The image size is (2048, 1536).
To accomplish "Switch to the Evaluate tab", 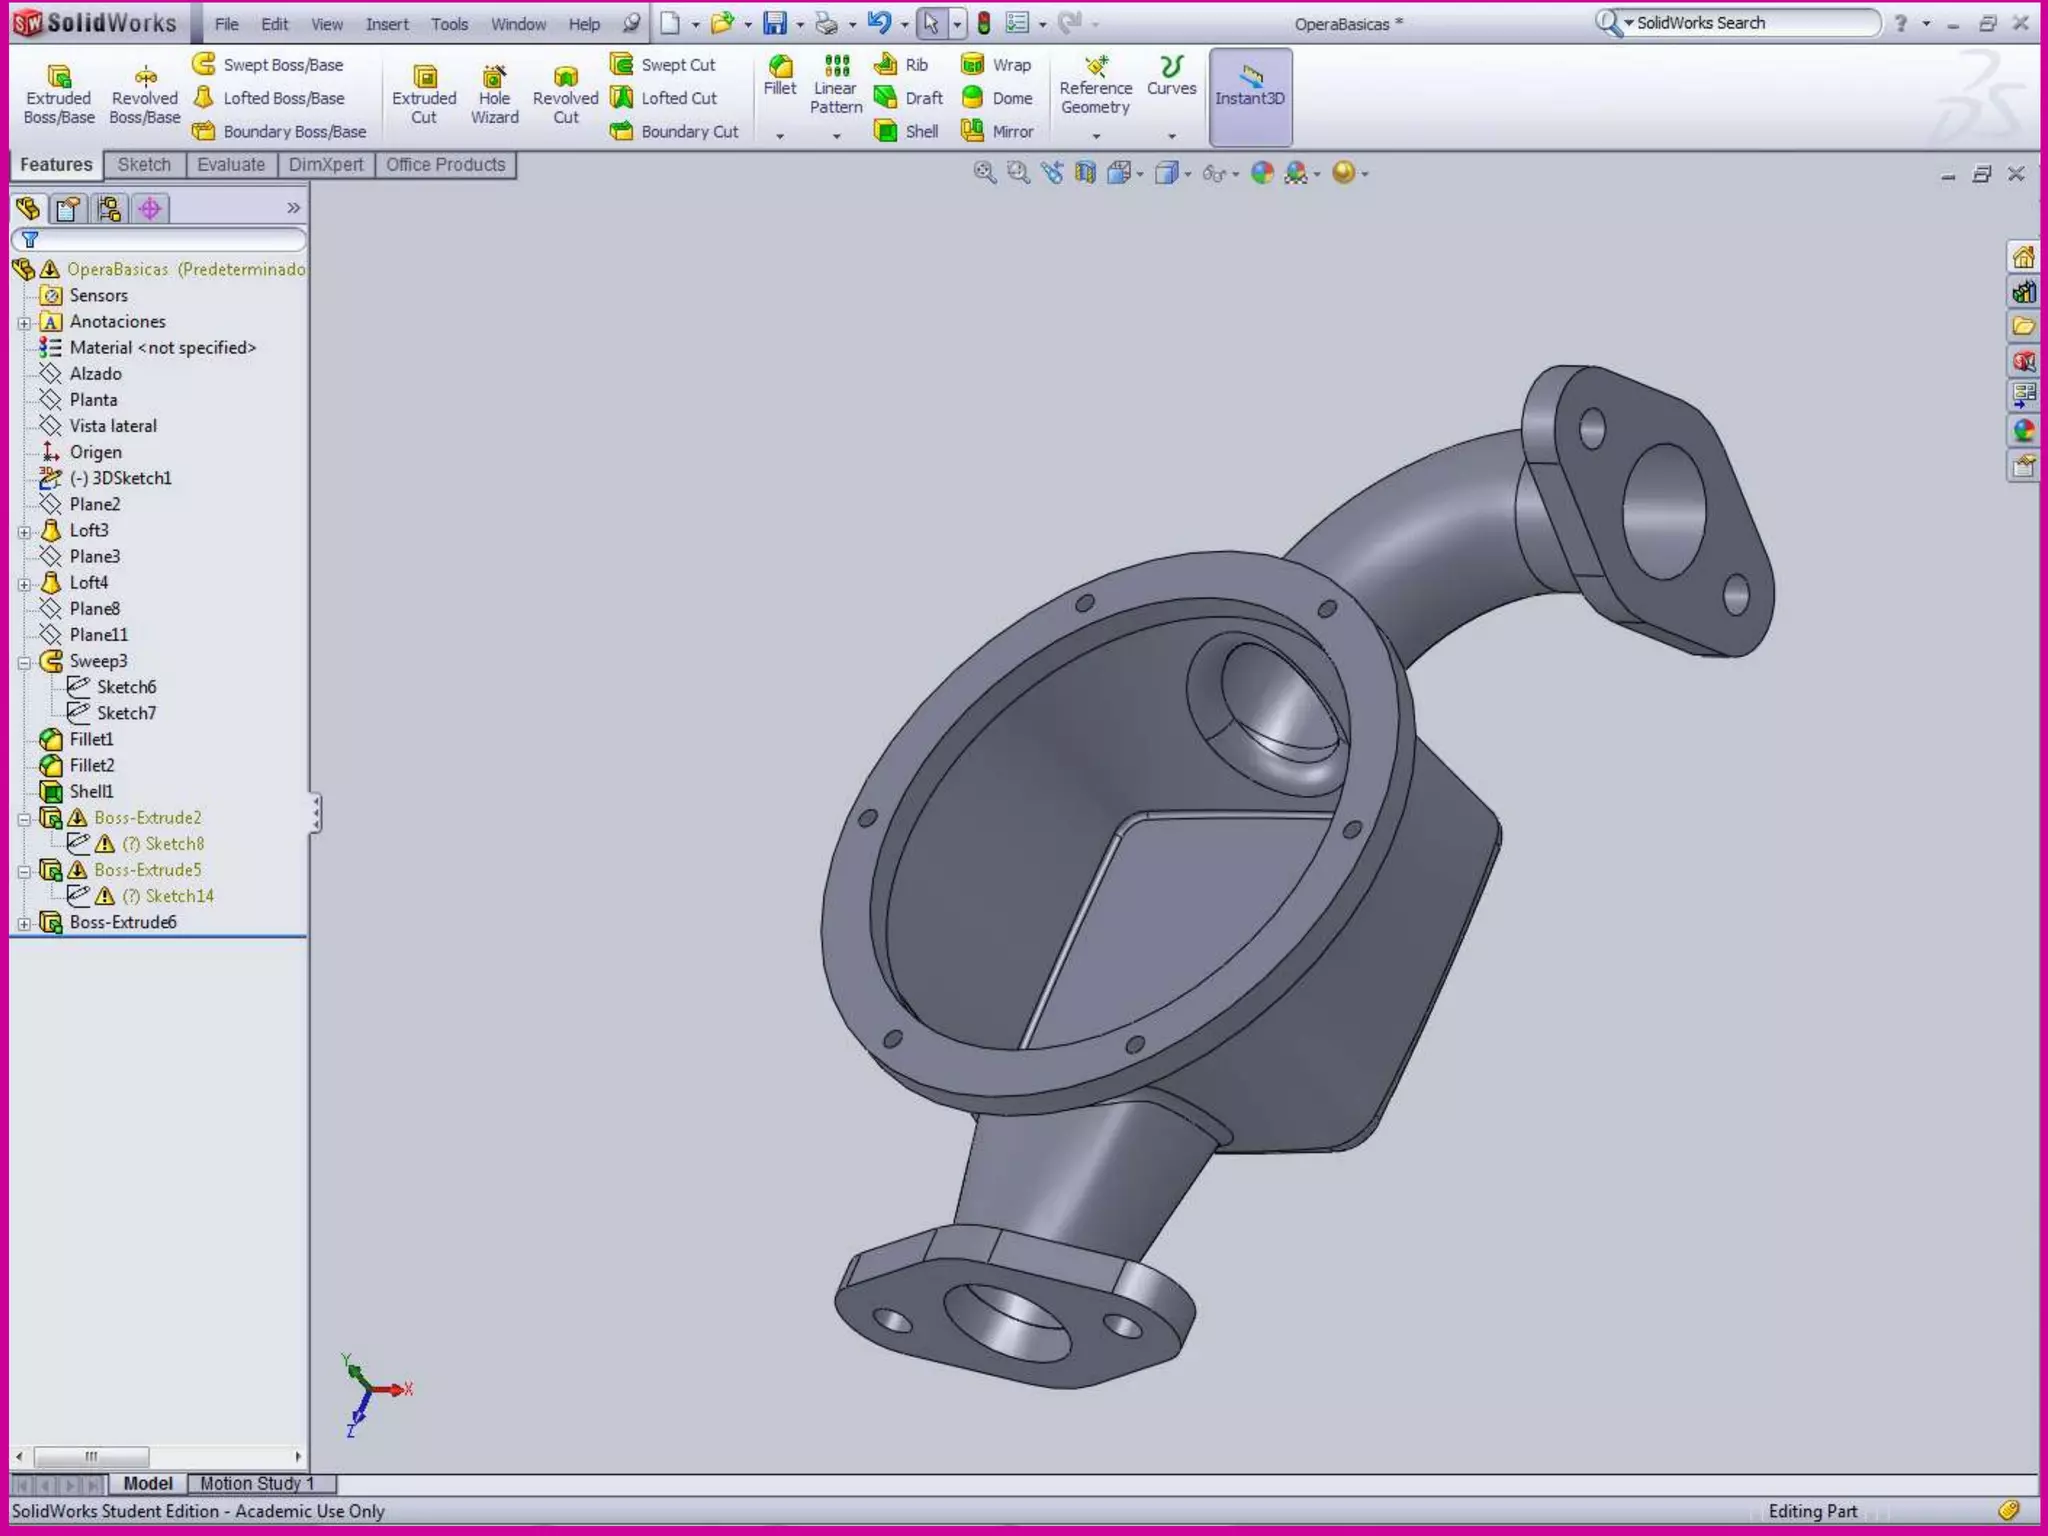I will 231,165.
